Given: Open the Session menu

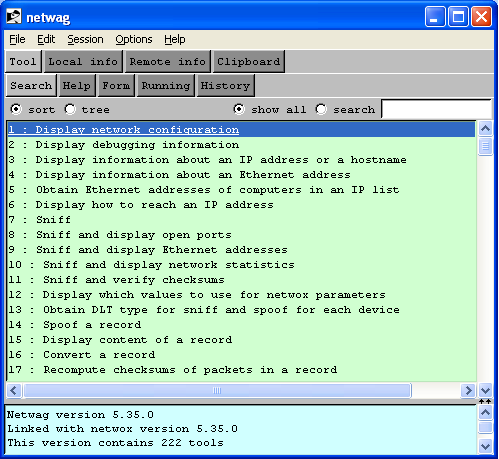Looking at the screenshot, I should [x=85, y=39].
